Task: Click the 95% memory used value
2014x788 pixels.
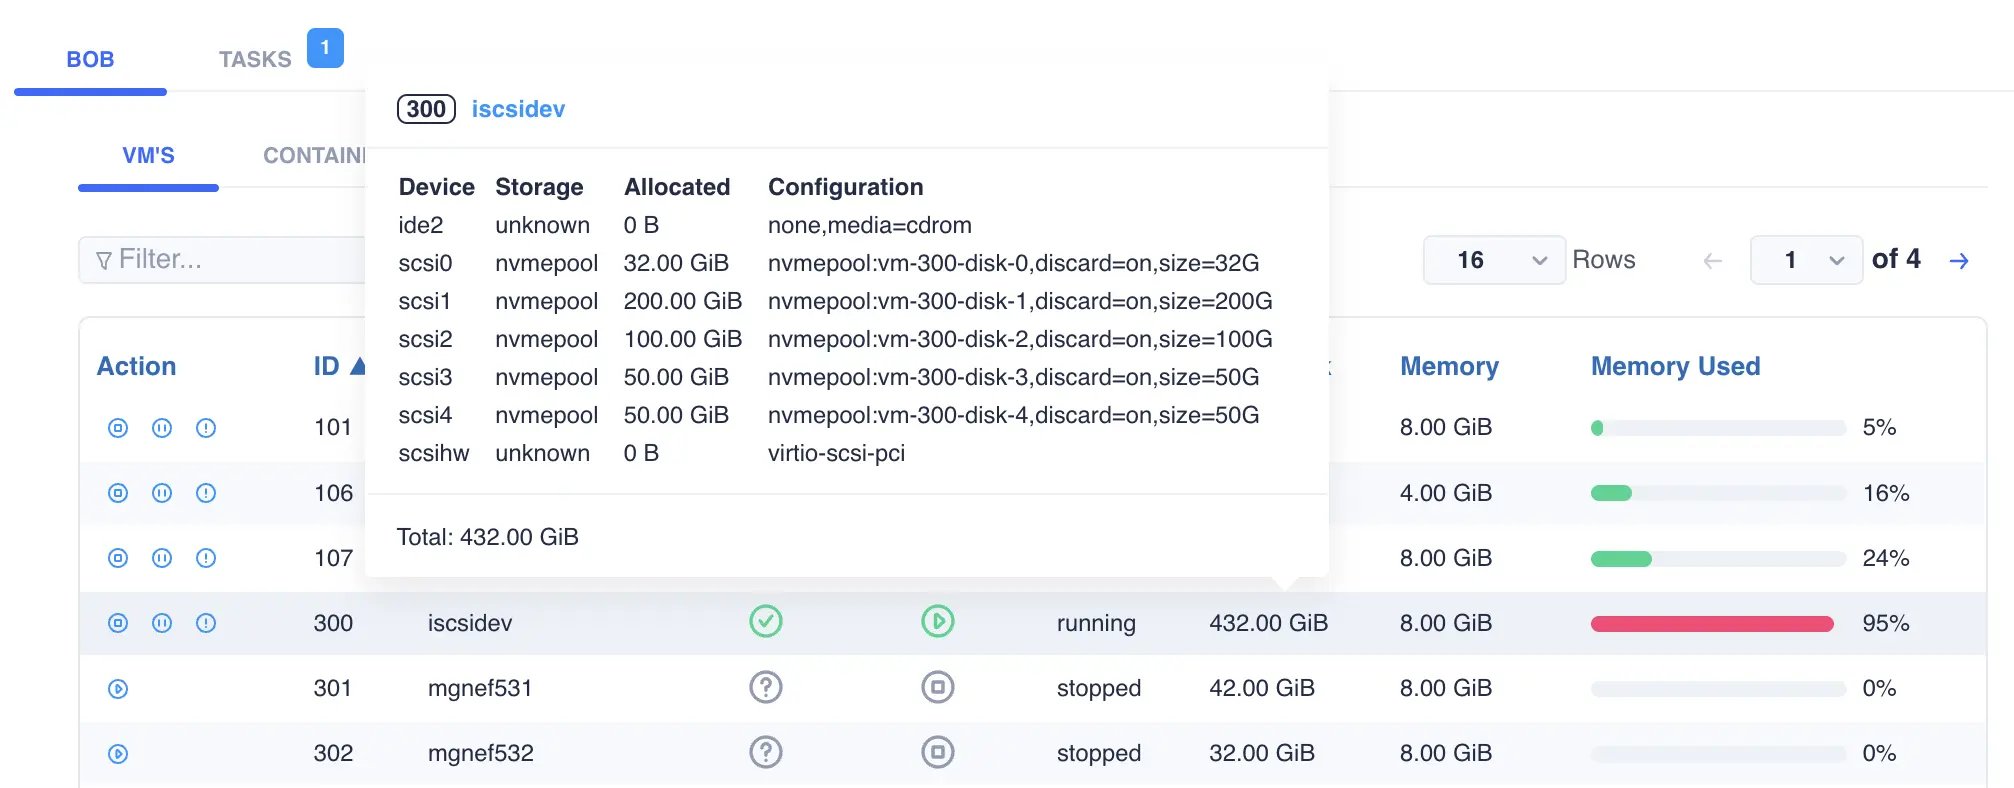Action: pyautogui.click(x=1886, y=623)
